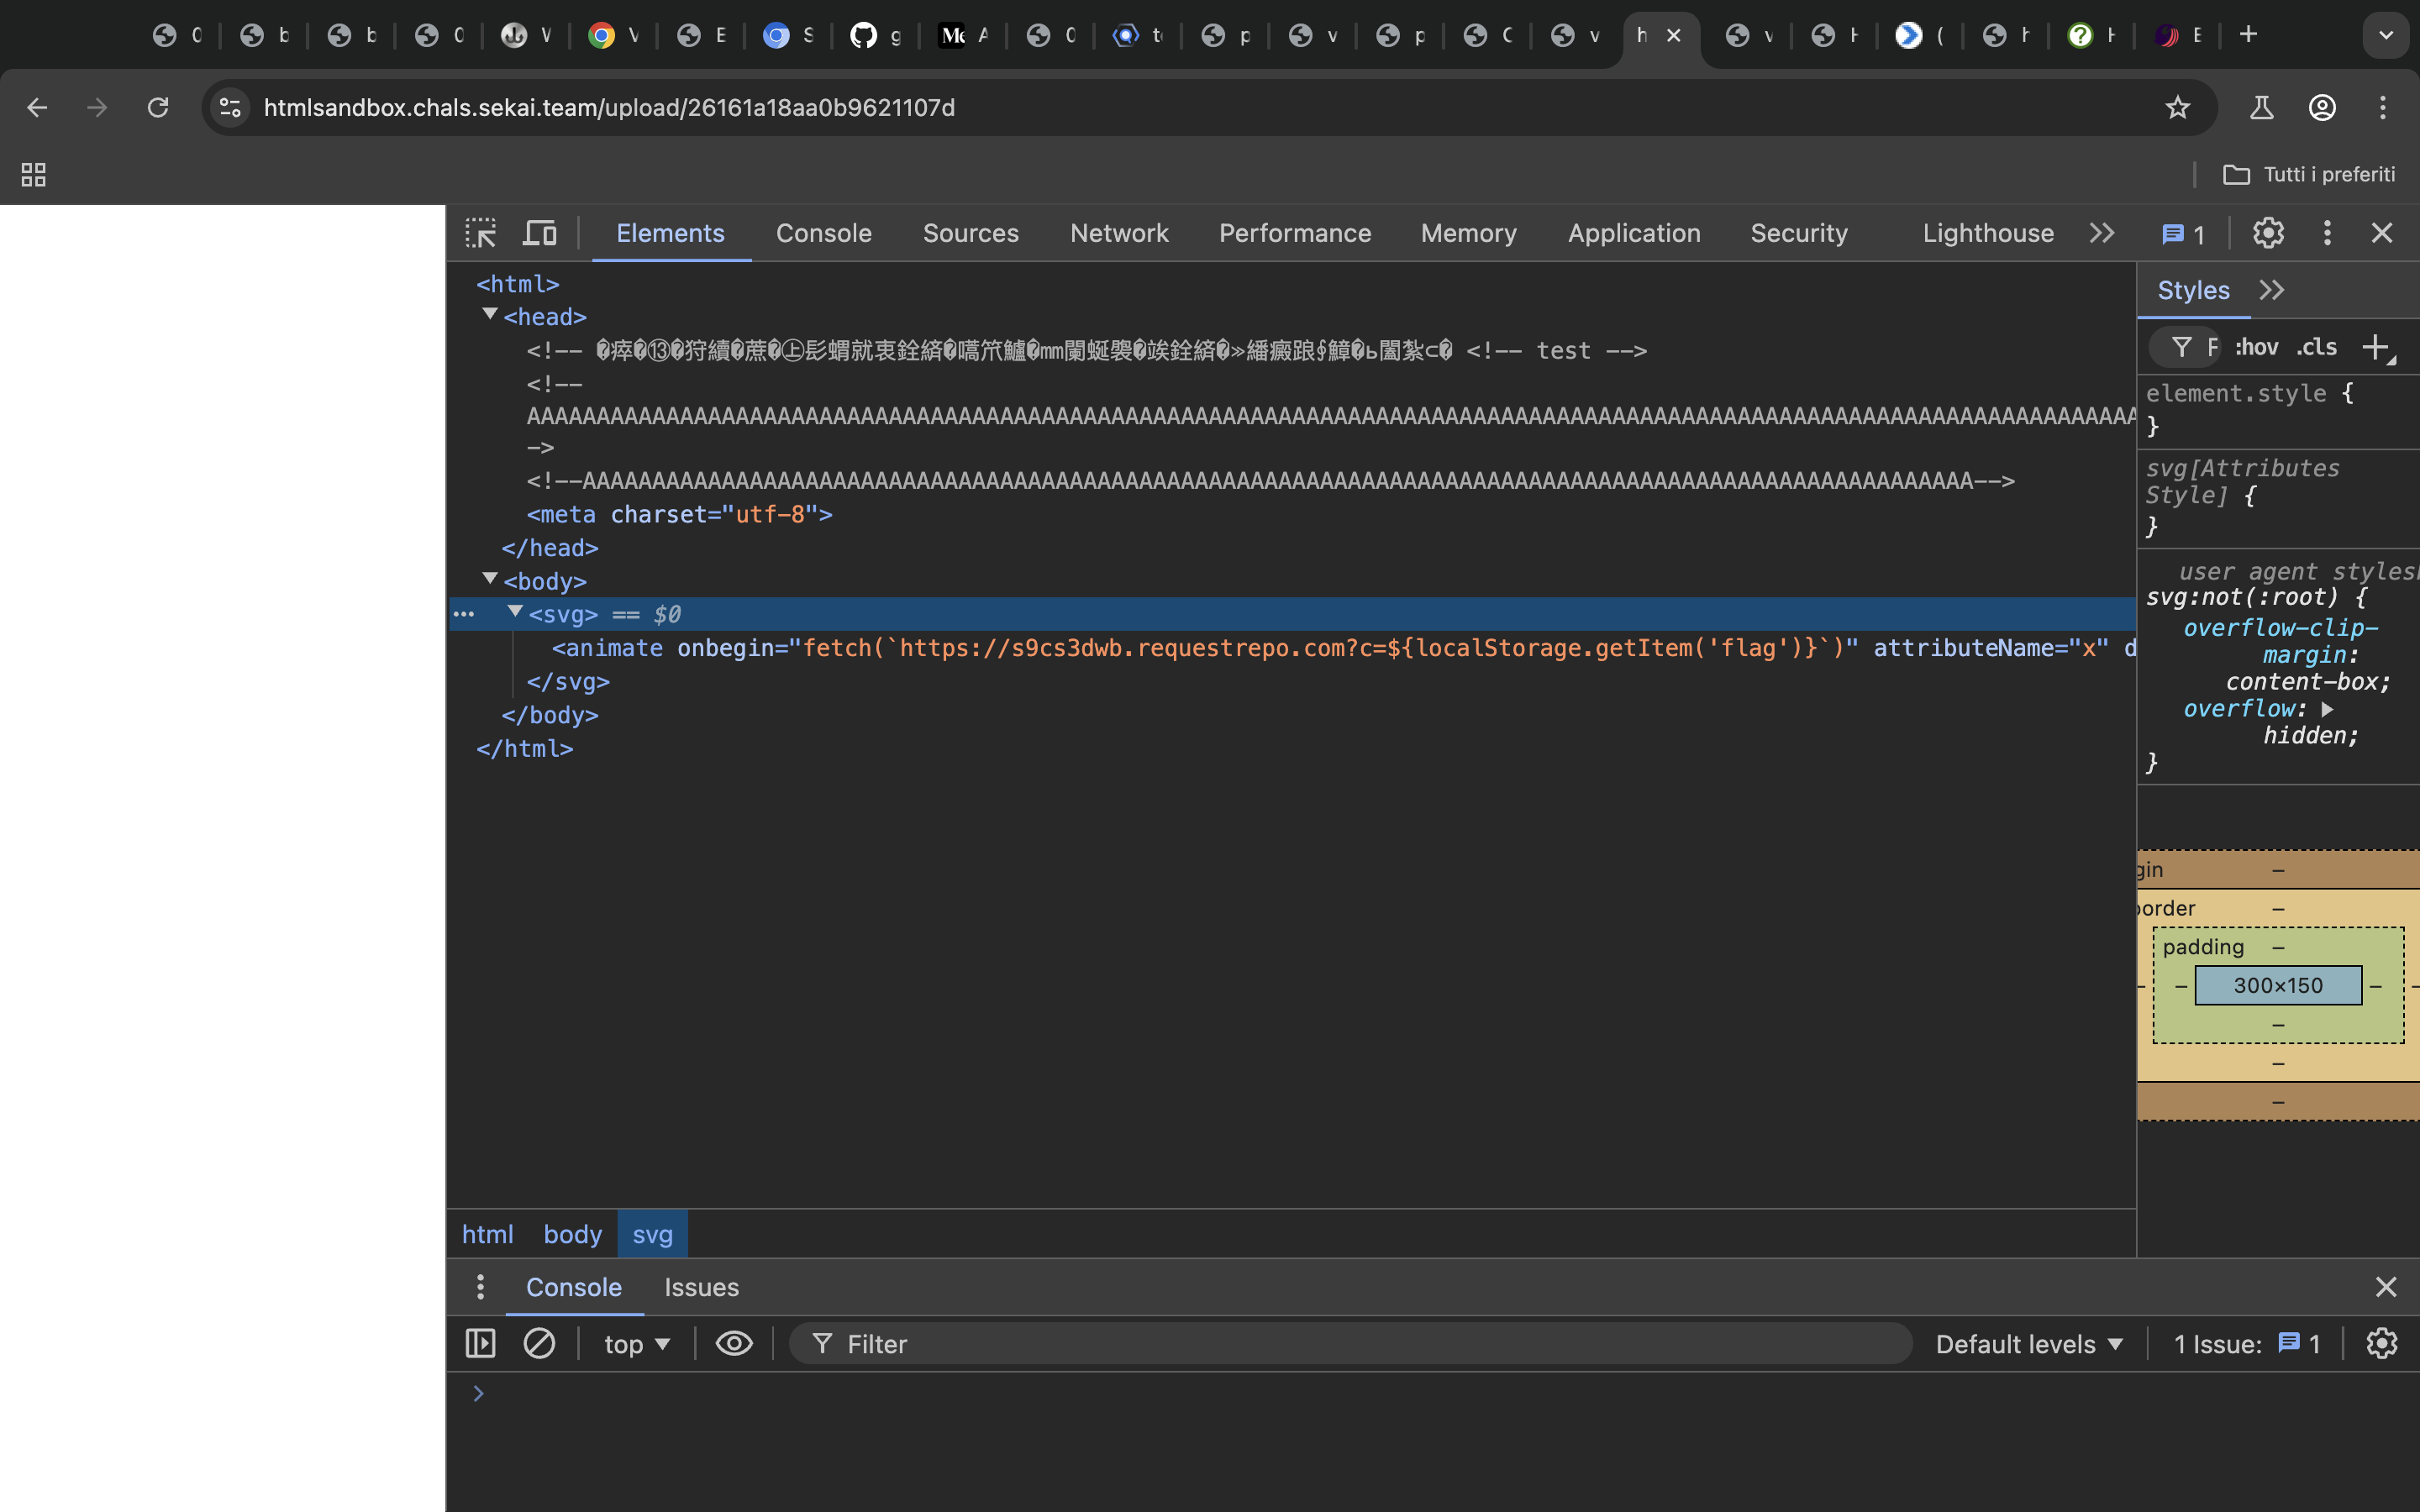Collapse the svg element node

click(515, 611)
